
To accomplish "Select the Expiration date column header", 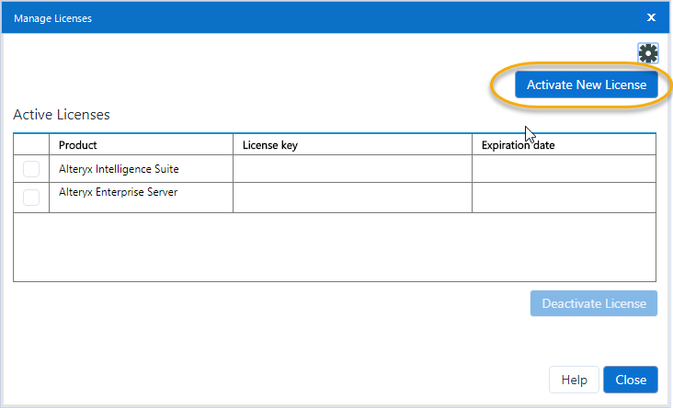I will (564, 145).
